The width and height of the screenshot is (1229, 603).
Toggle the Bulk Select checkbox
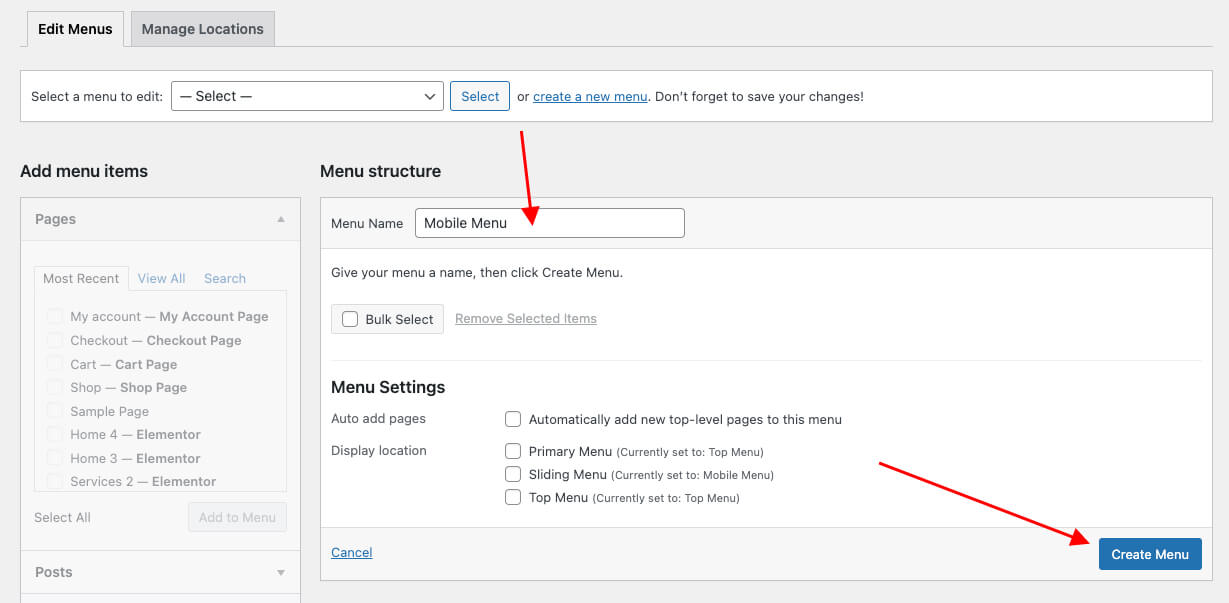pyautogui.click(x=350, y=319)
